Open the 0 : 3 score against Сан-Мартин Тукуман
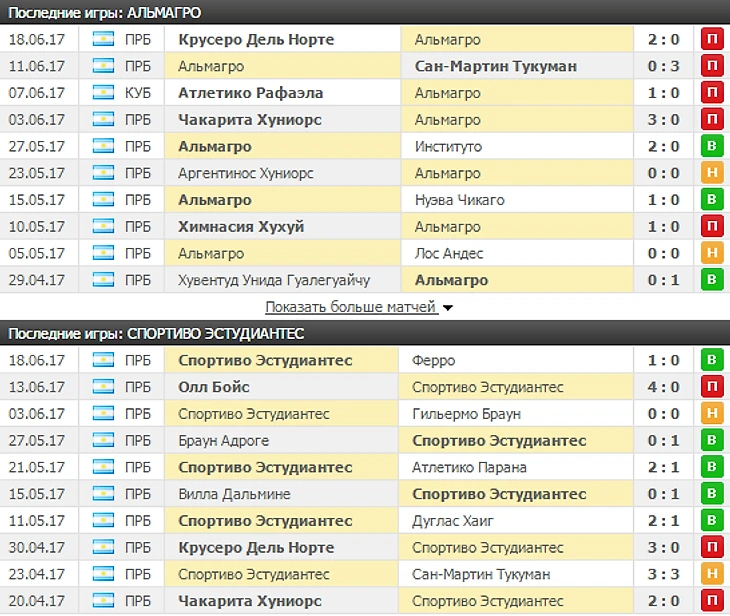The width and height of the screenshot is (730, 616). (664, 67)
